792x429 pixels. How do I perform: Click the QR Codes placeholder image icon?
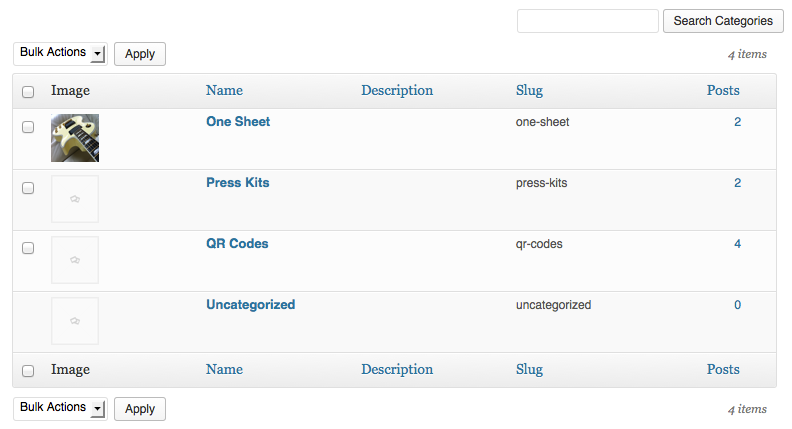pos(75,260)
